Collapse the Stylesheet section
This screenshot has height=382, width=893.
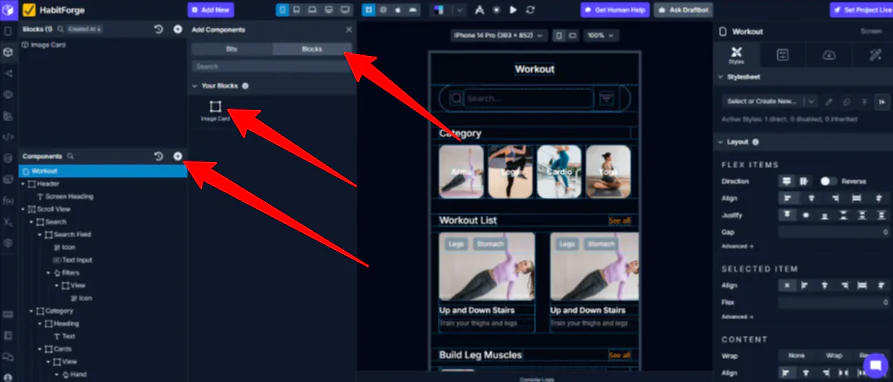[721, 77]
